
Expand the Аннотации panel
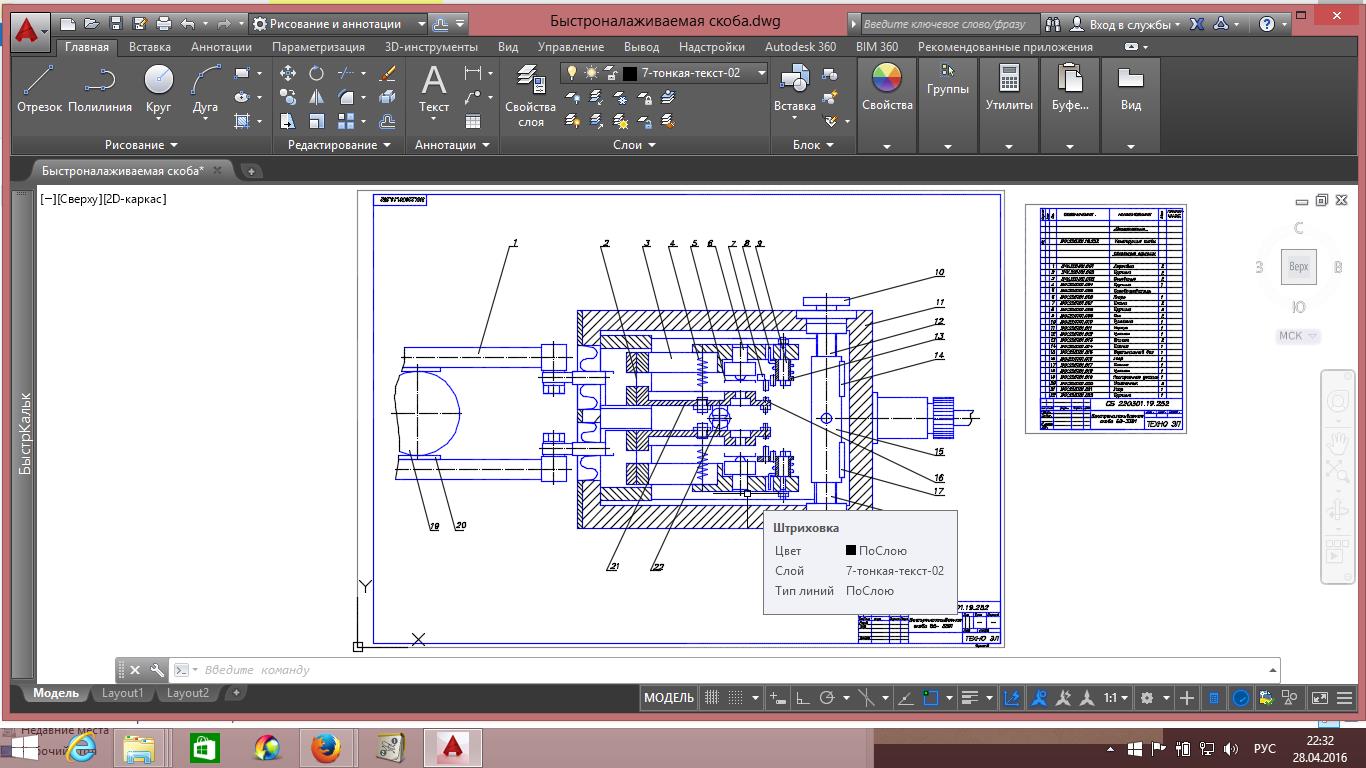(453, 145)
